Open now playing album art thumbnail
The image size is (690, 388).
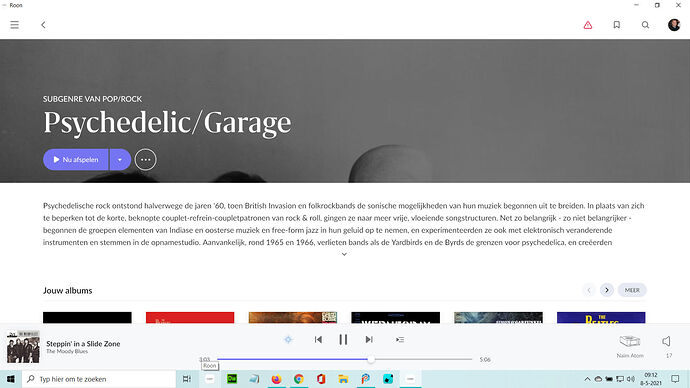pos(23,347)
